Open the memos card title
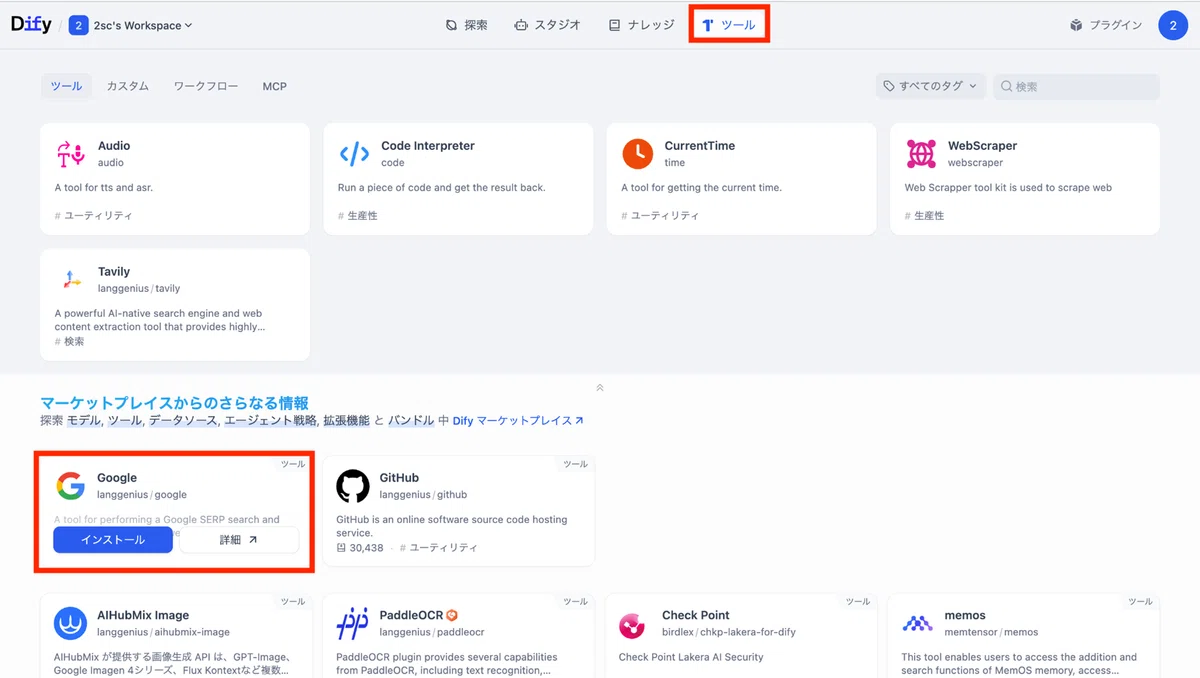 point(965,615)
